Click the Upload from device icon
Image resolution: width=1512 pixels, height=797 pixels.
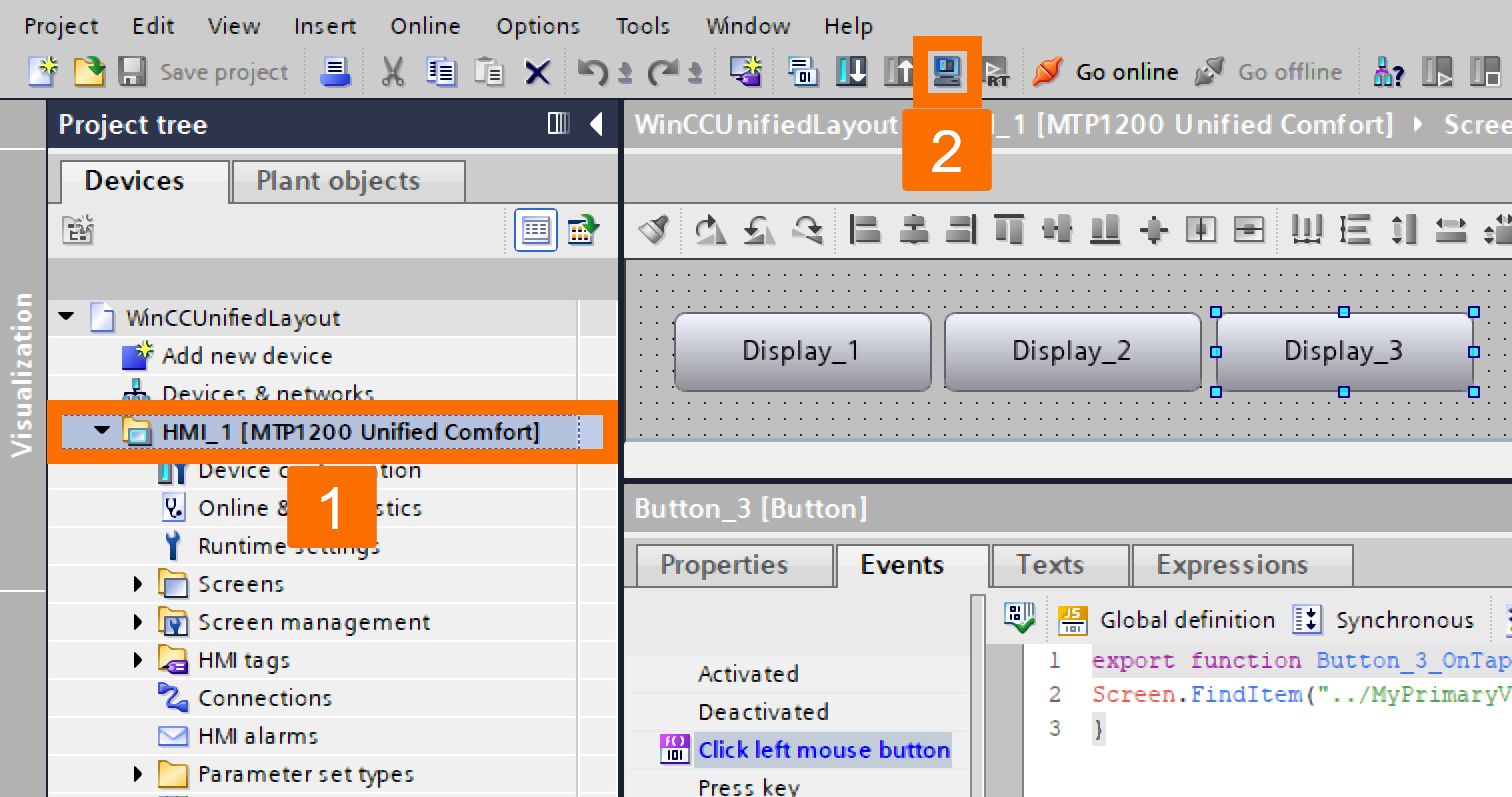pyautogui.click(x=899, y=71)
